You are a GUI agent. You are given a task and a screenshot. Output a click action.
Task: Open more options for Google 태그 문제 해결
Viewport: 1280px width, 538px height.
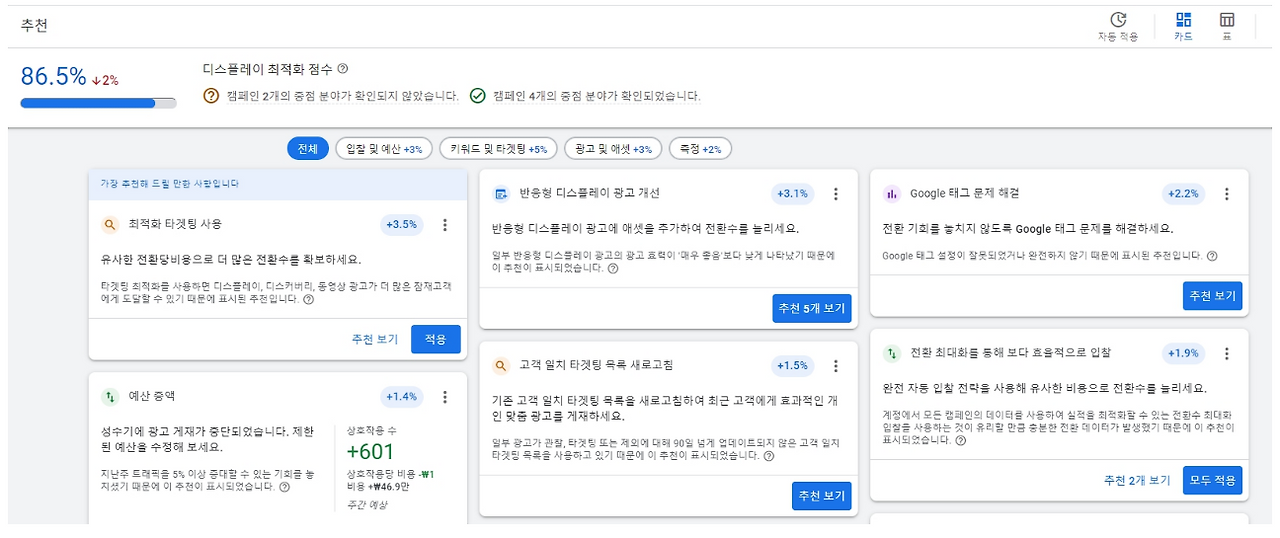[x=1227, y=194]
